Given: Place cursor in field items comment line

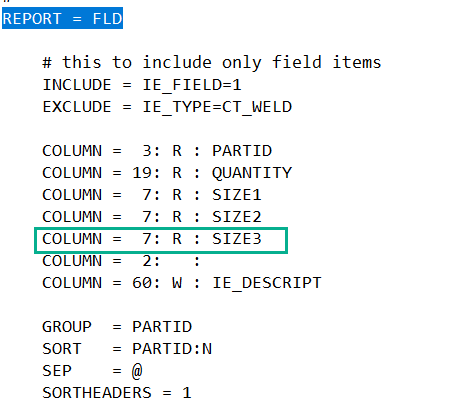Looking at the screenshot, I should [x=212, y=62].
